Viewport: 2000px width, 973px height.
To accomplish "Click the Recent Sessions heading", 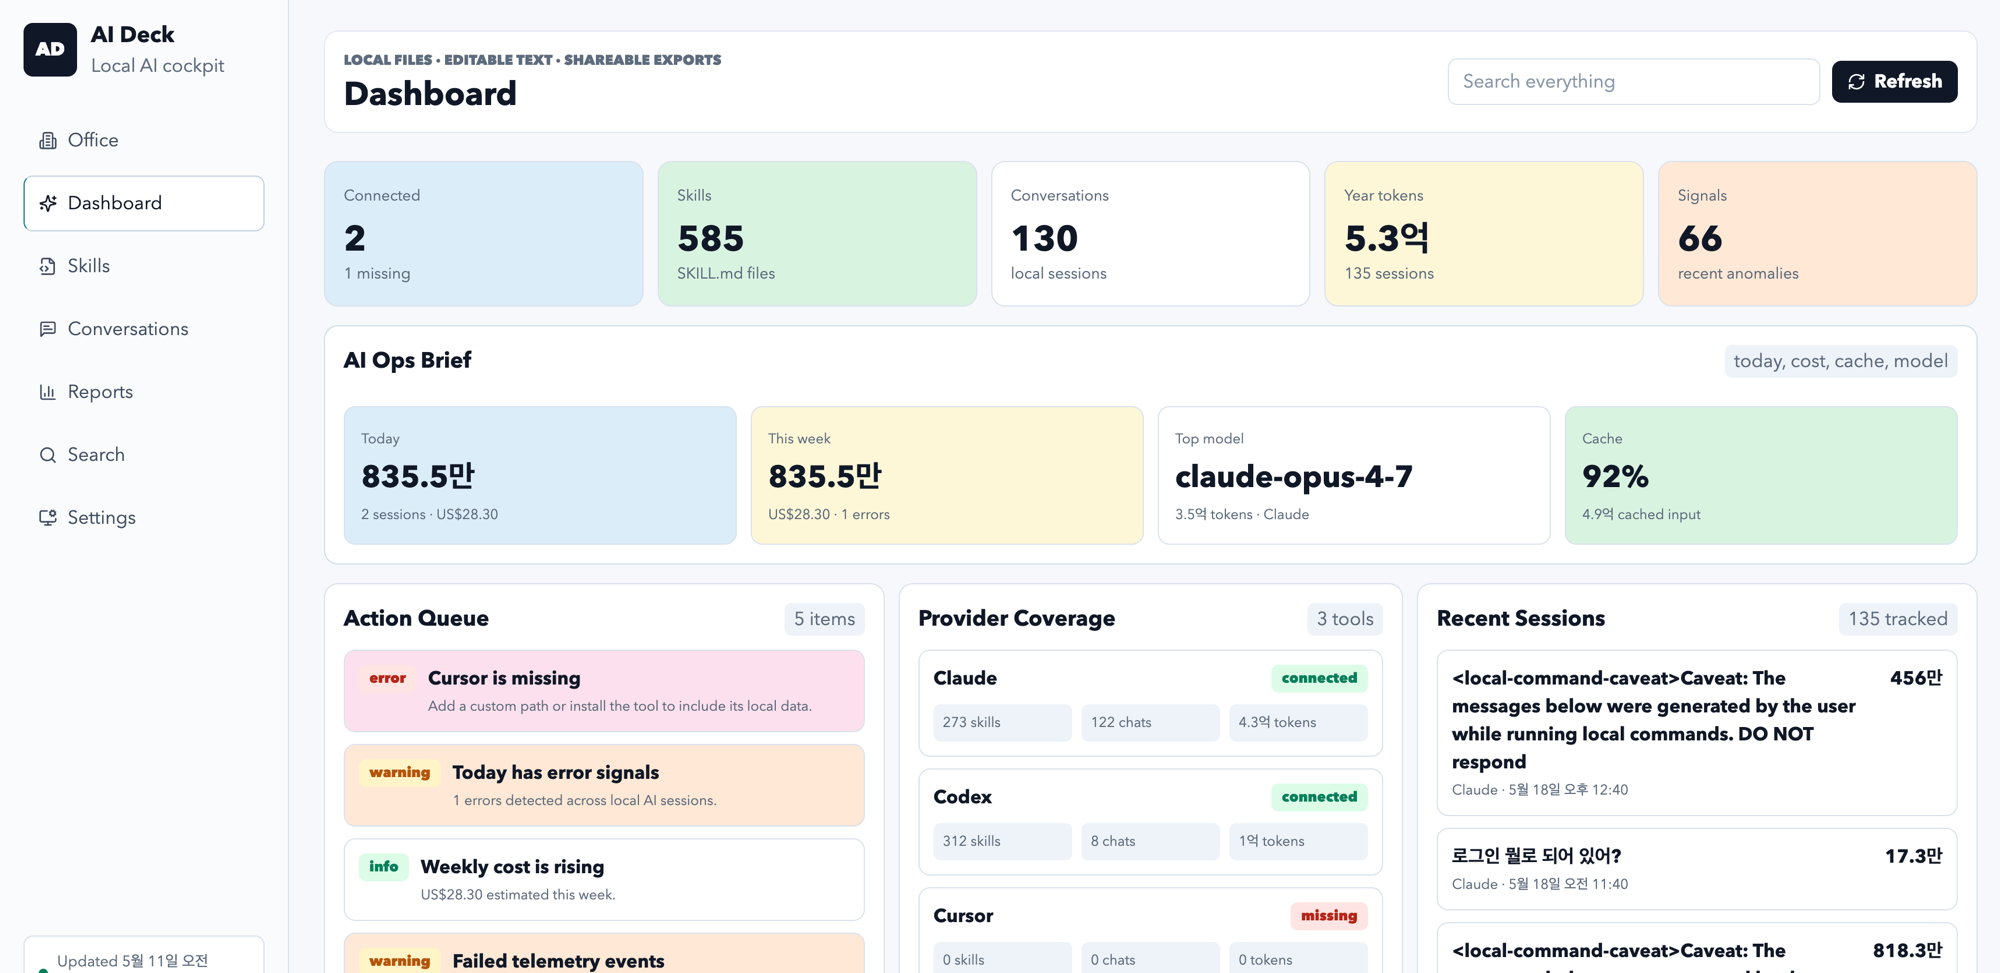I will pyautogui.click(x=1520, y=619).
